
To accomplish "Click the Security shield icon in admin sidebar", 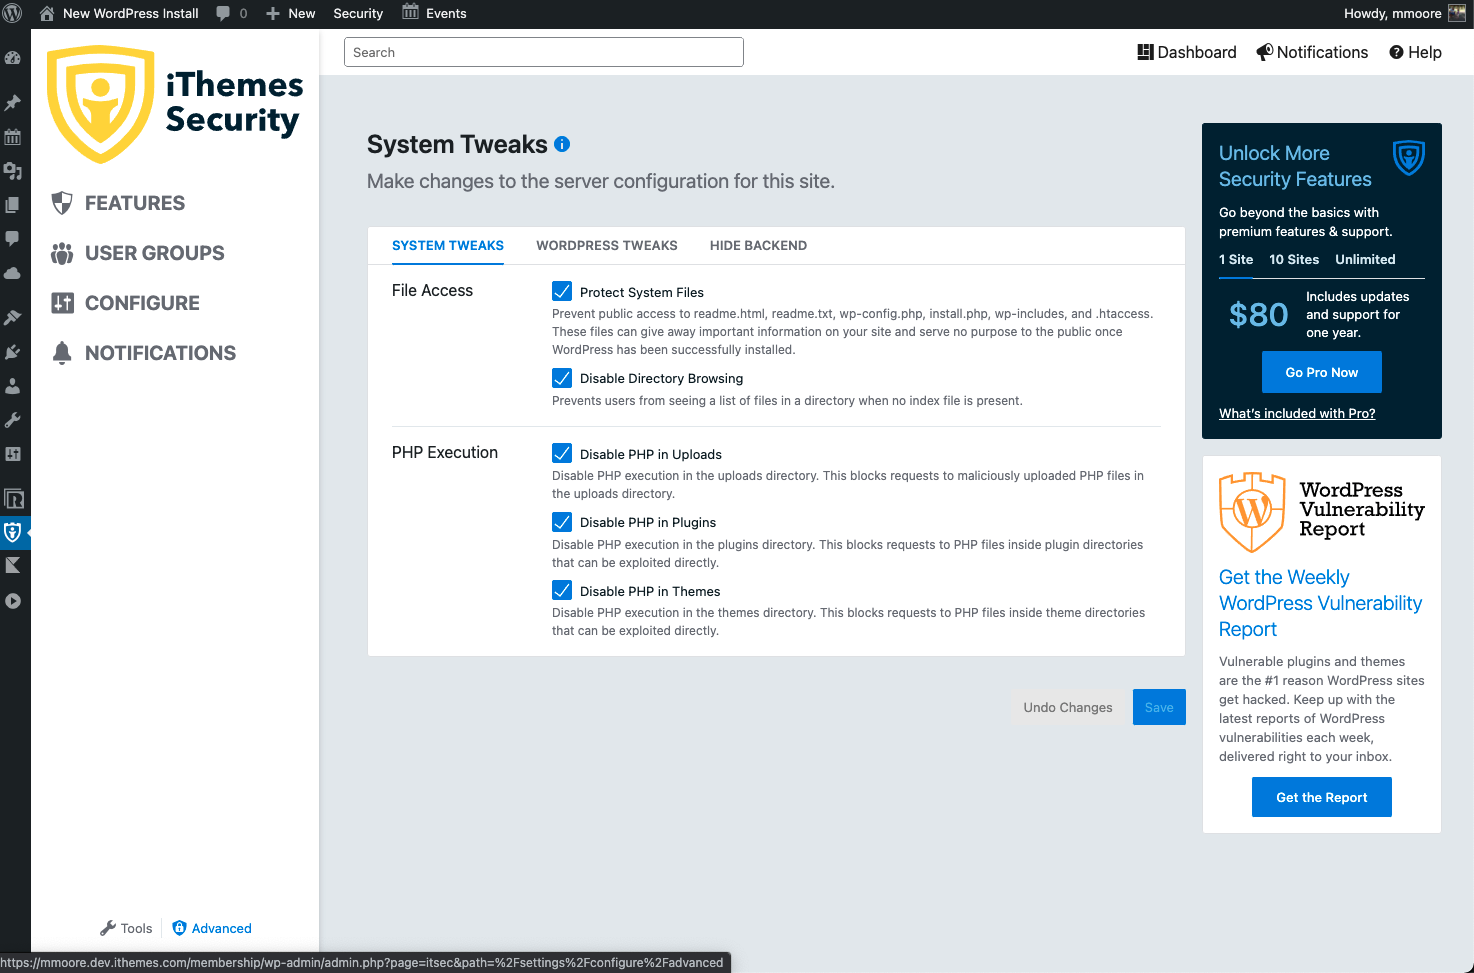I will coord(13,532).
